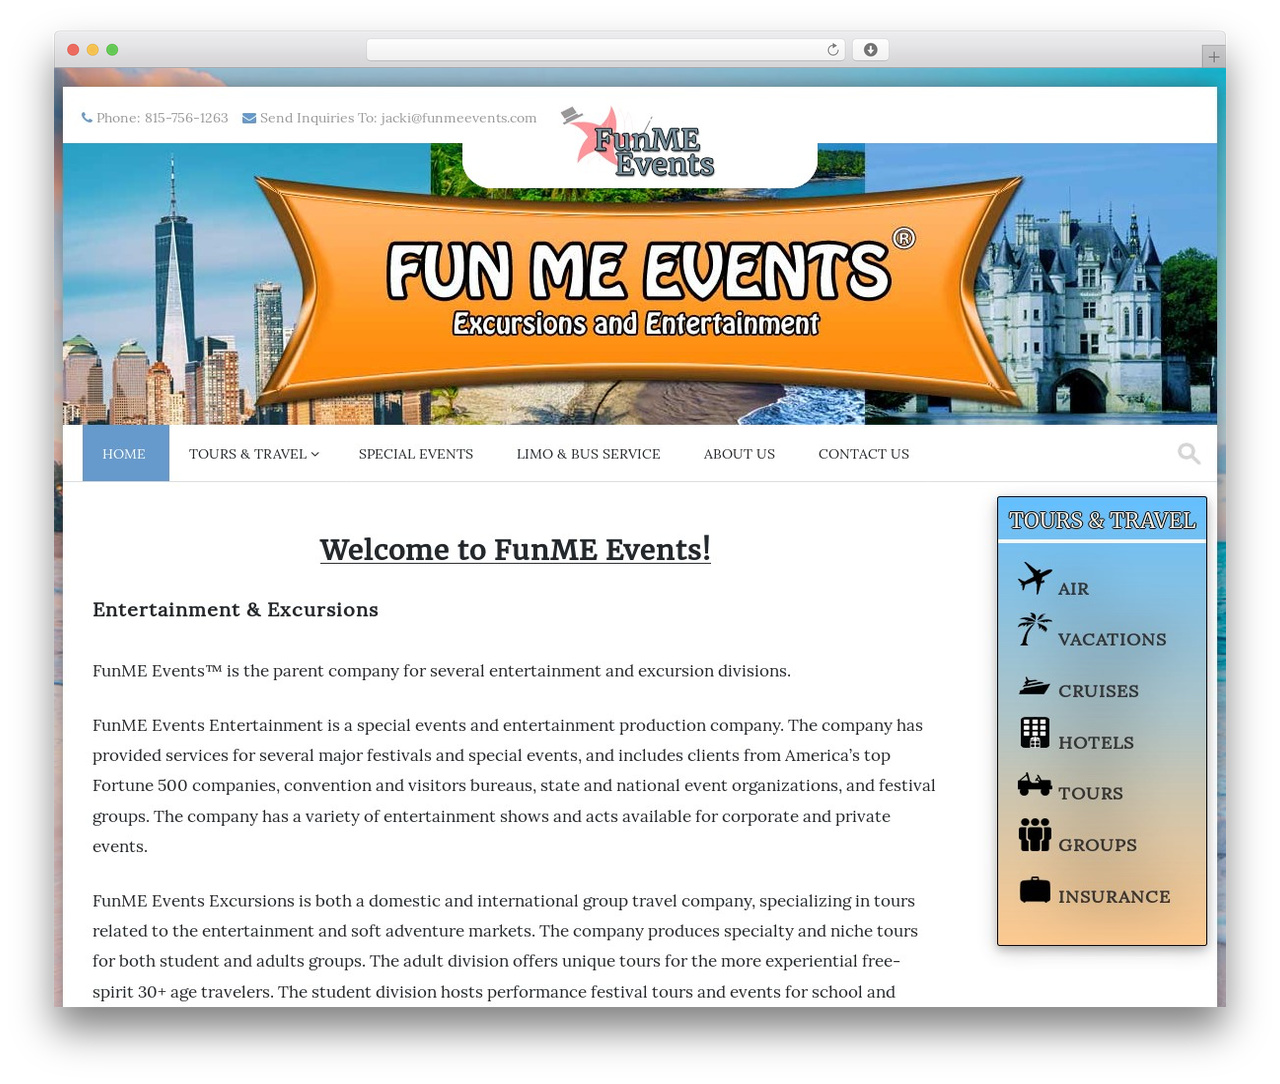Image resolution: width=1280 pixels, height=1084 pixels.
Task: Open Limo & Bus Service page
Action: (x=588, y=454)
